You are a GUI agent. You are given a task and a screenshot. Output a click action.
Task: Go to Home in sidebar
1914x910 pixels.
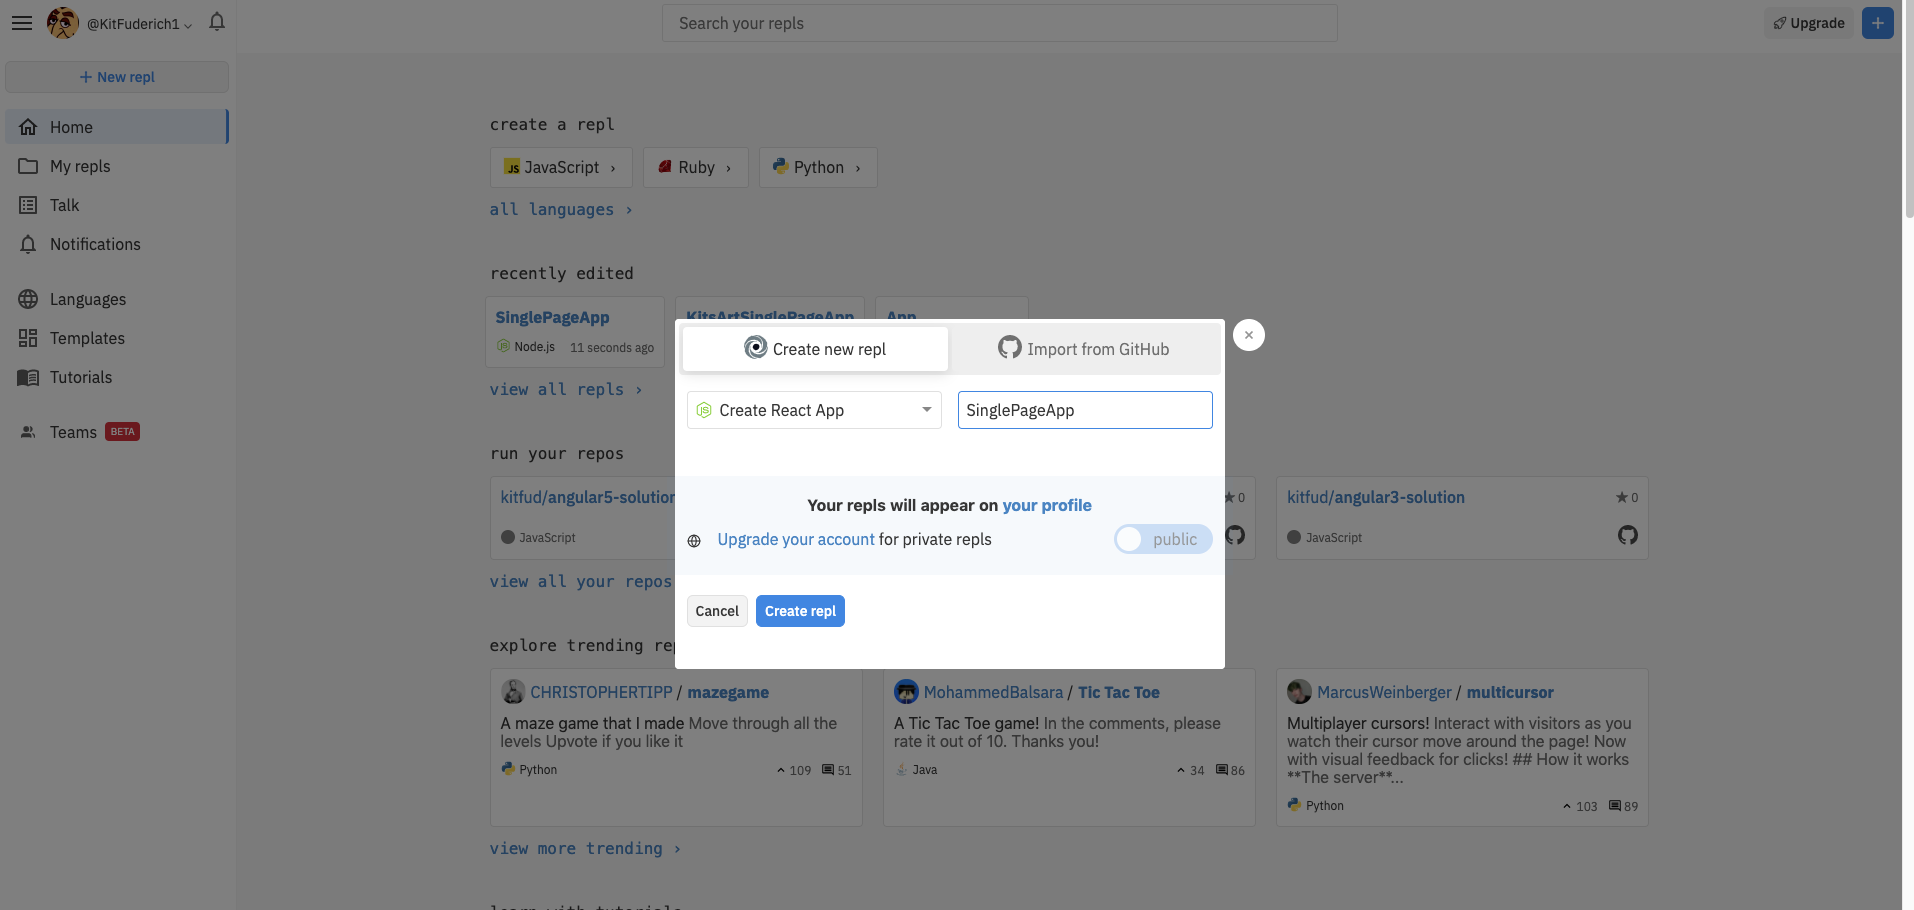coord(117,127)
